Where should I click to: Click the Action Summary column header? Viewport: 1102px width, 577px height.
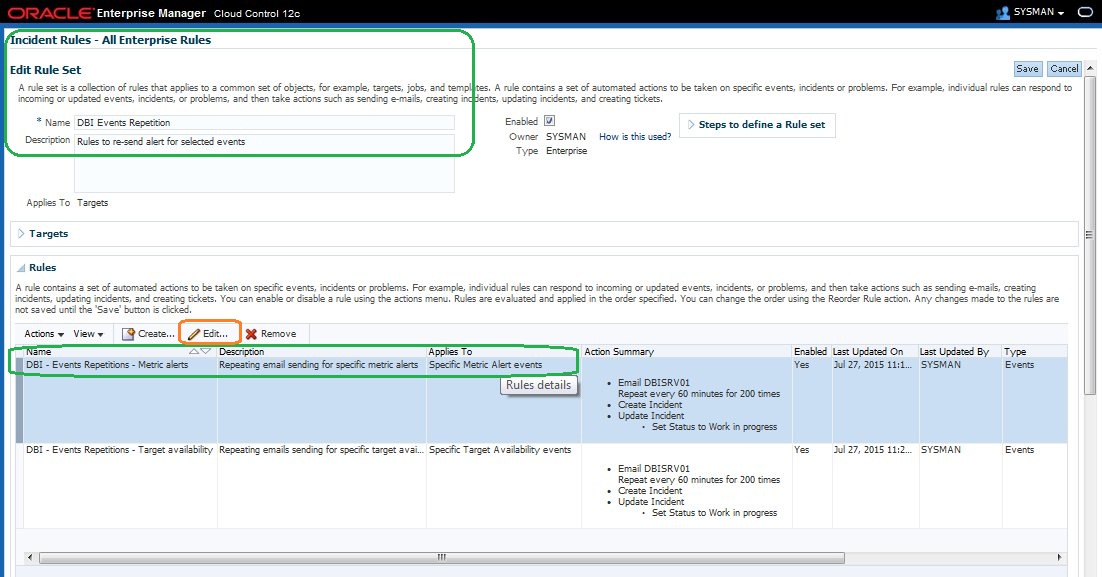[687, 351]
